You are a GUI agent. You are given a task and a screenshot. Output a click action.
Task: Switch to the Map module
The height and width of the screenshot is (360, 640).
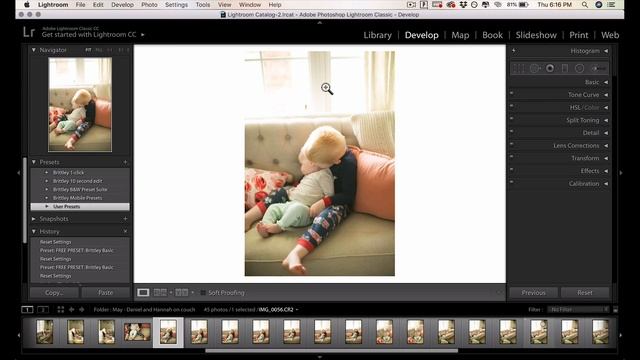460,35
